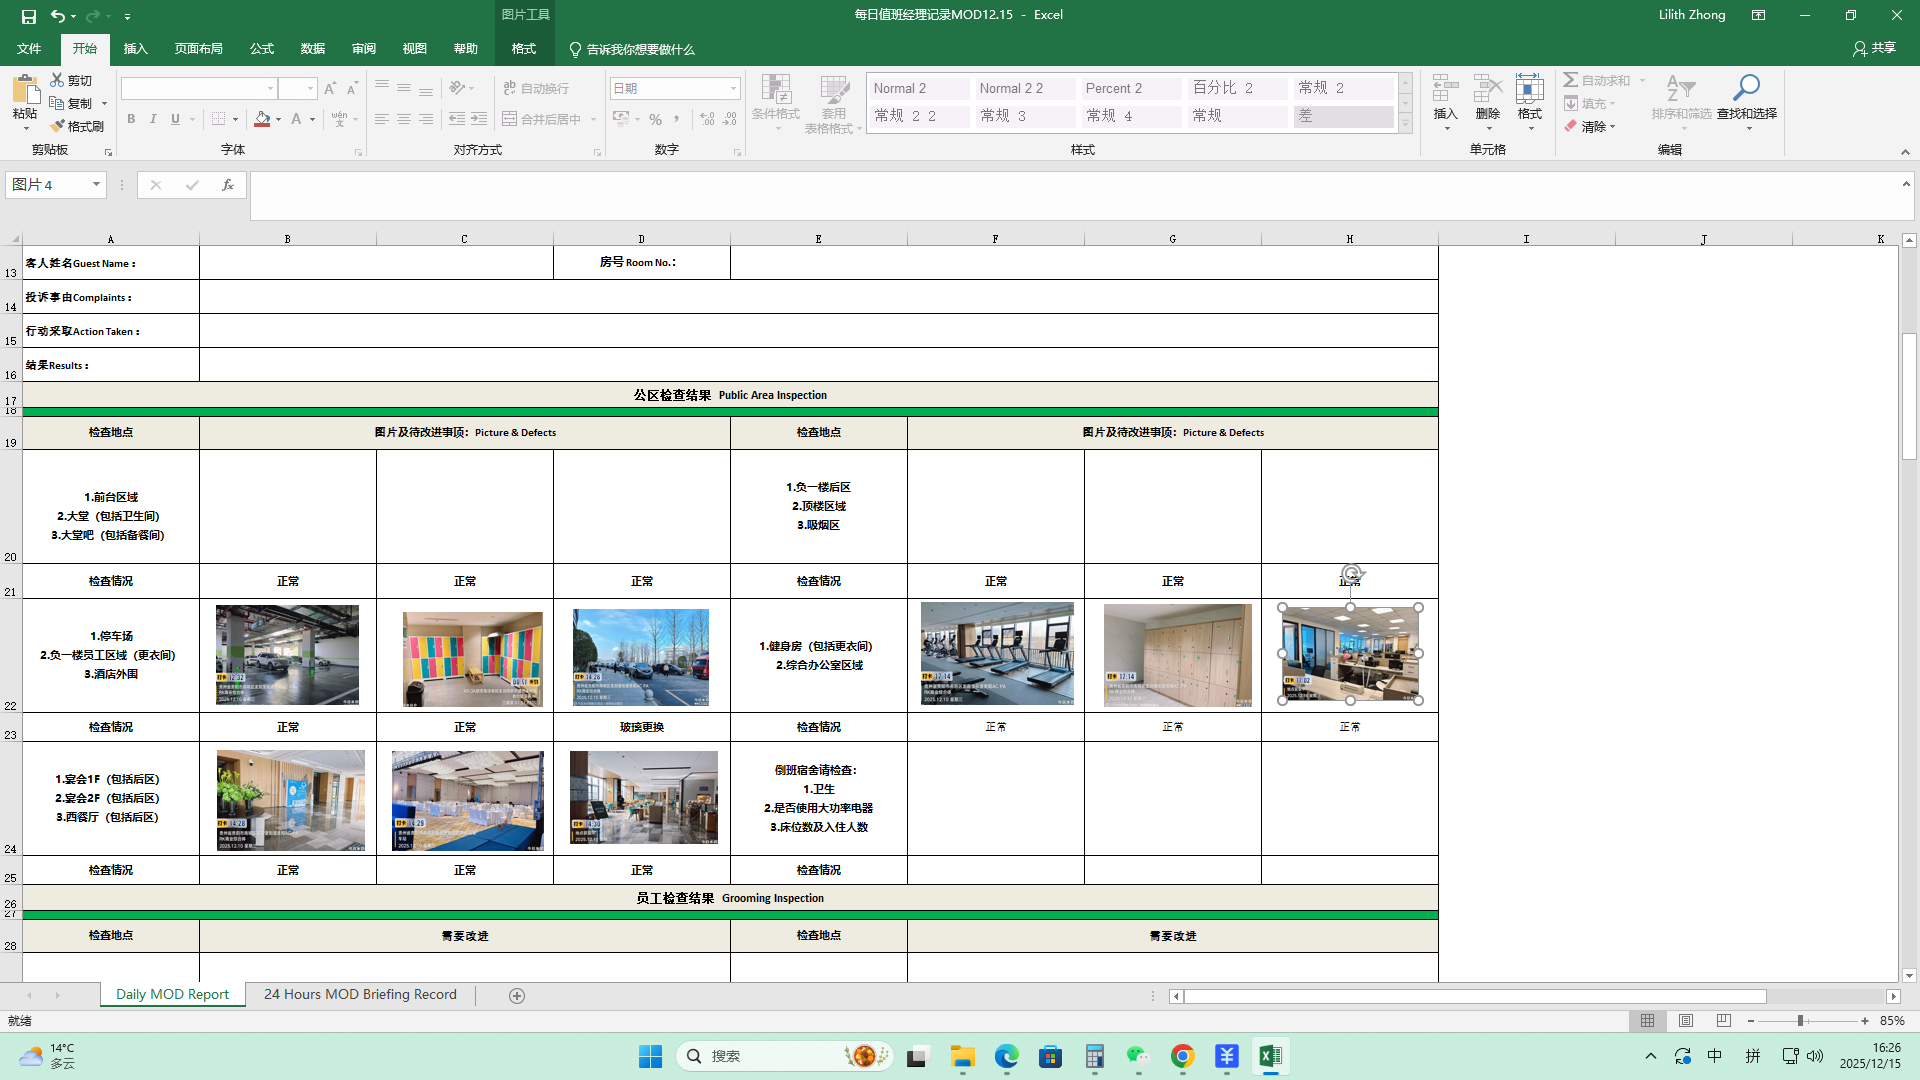Expand the number format dropdown showing 日期

[x=733, y=89]
